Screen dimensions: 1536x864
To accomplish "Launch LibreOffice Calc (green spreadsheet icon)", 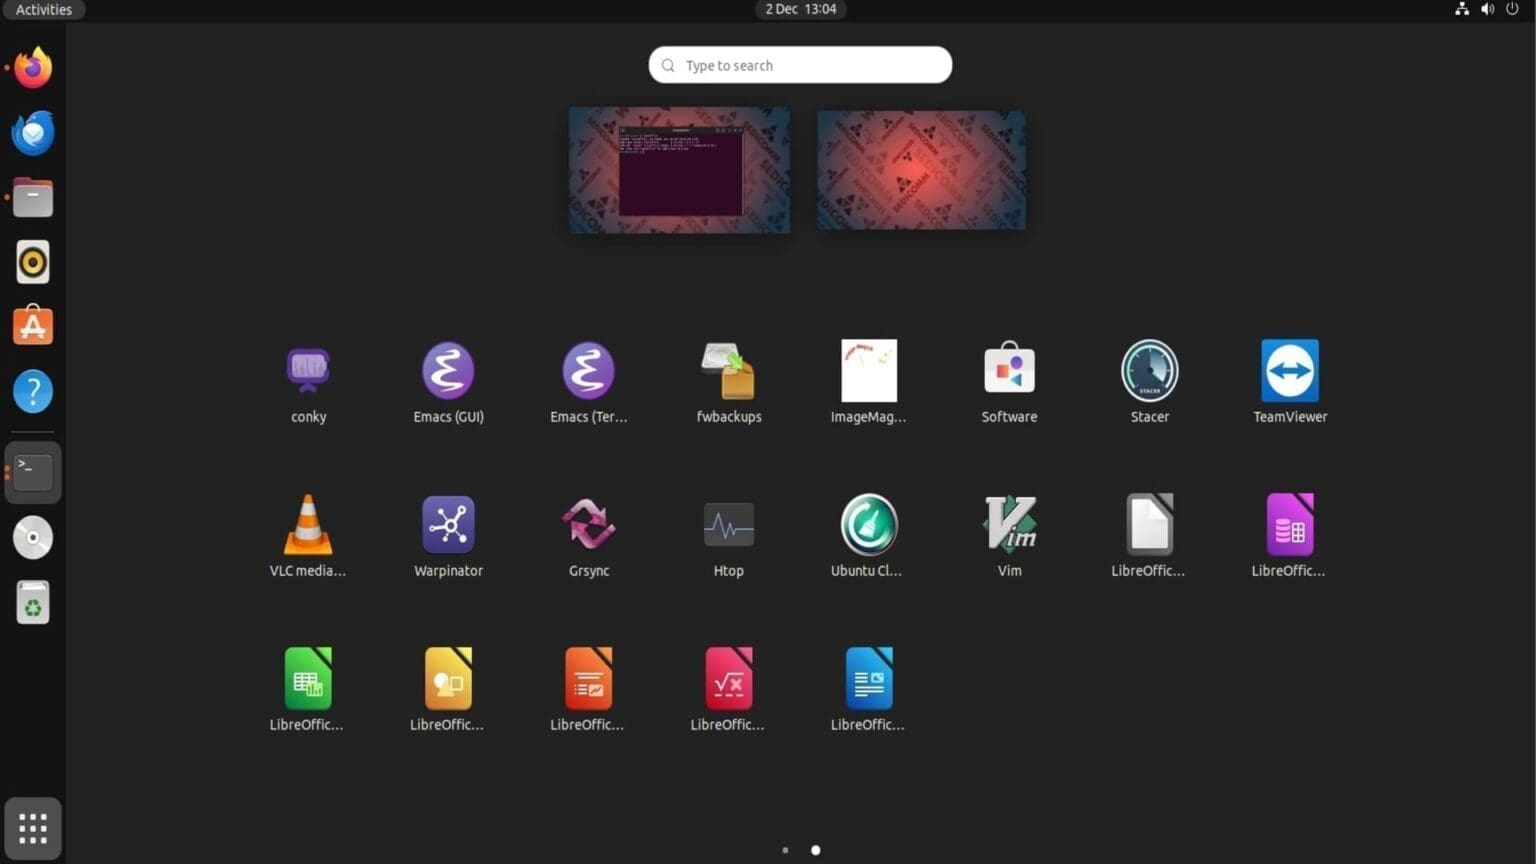I will (308, 690).
